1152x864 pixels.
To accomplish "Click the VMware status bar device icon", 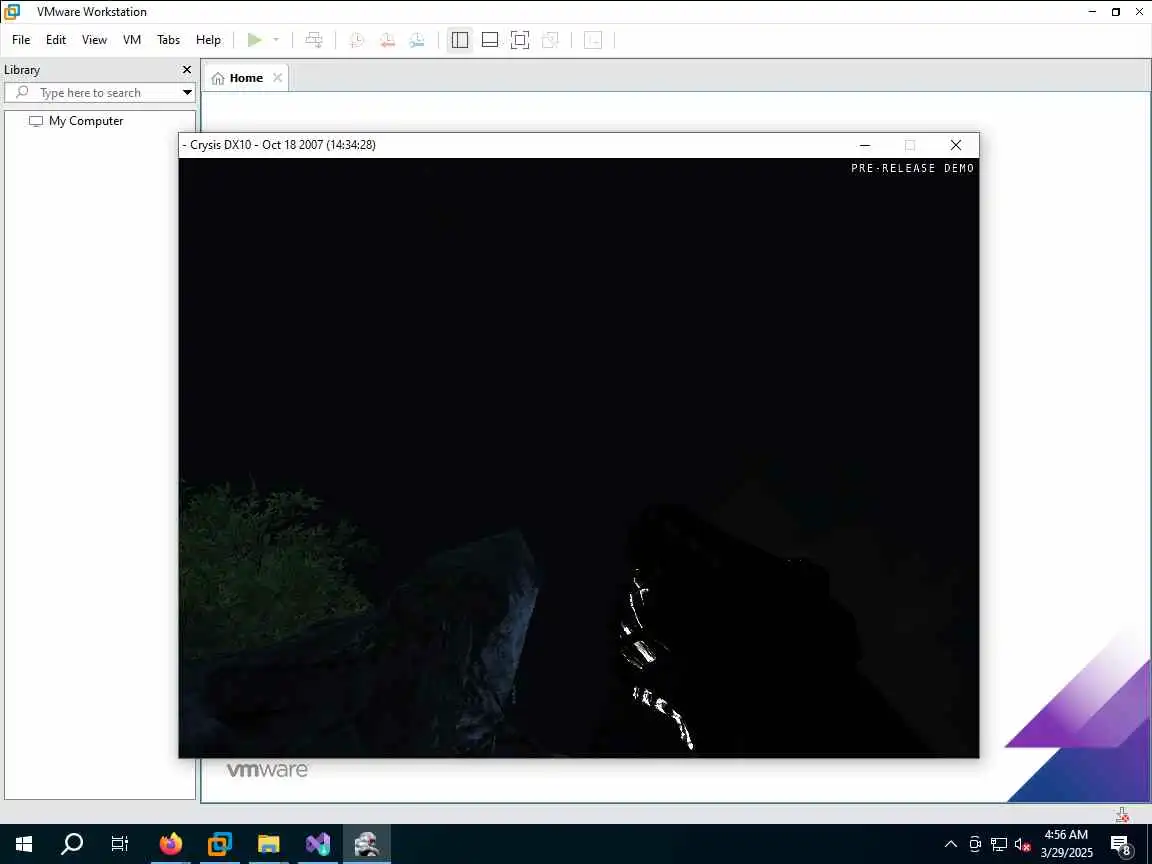I will tap(1122, 814).
